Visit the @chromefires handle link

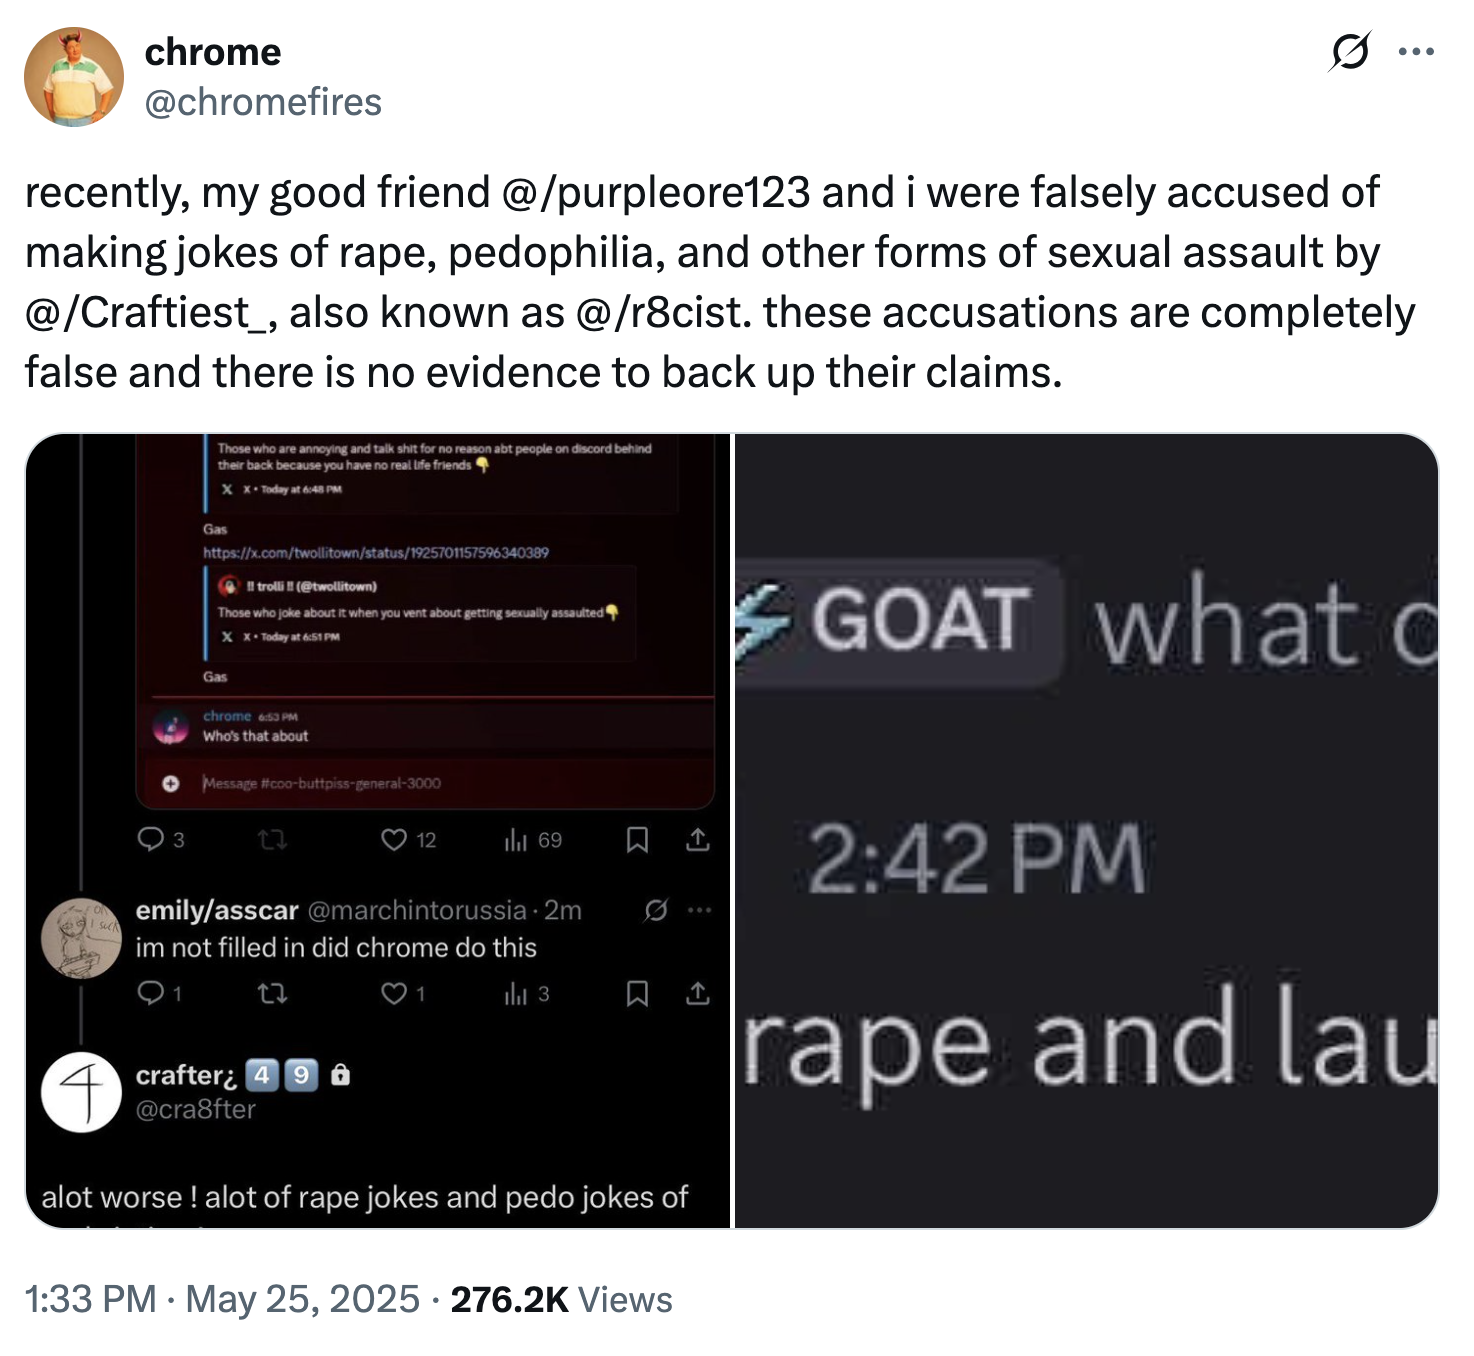coord(263,102)
